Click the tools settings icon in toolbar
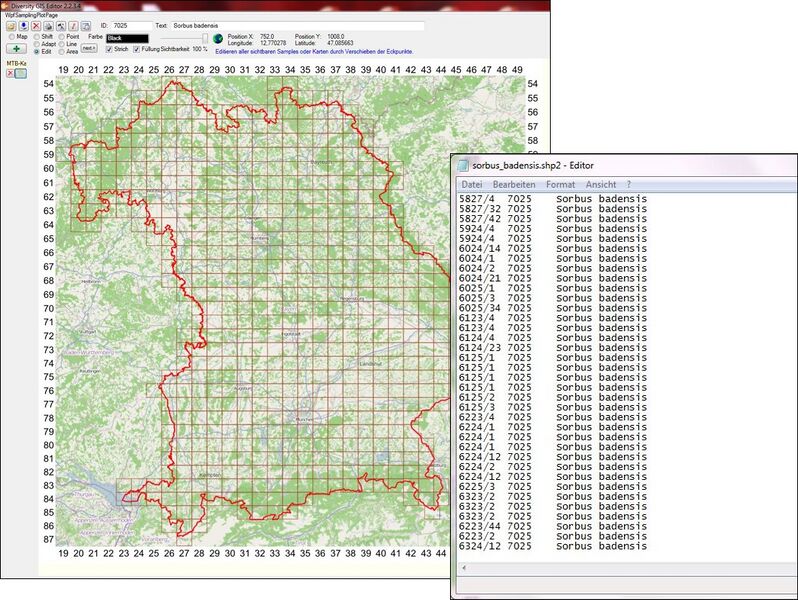 [x=61, y=26]
